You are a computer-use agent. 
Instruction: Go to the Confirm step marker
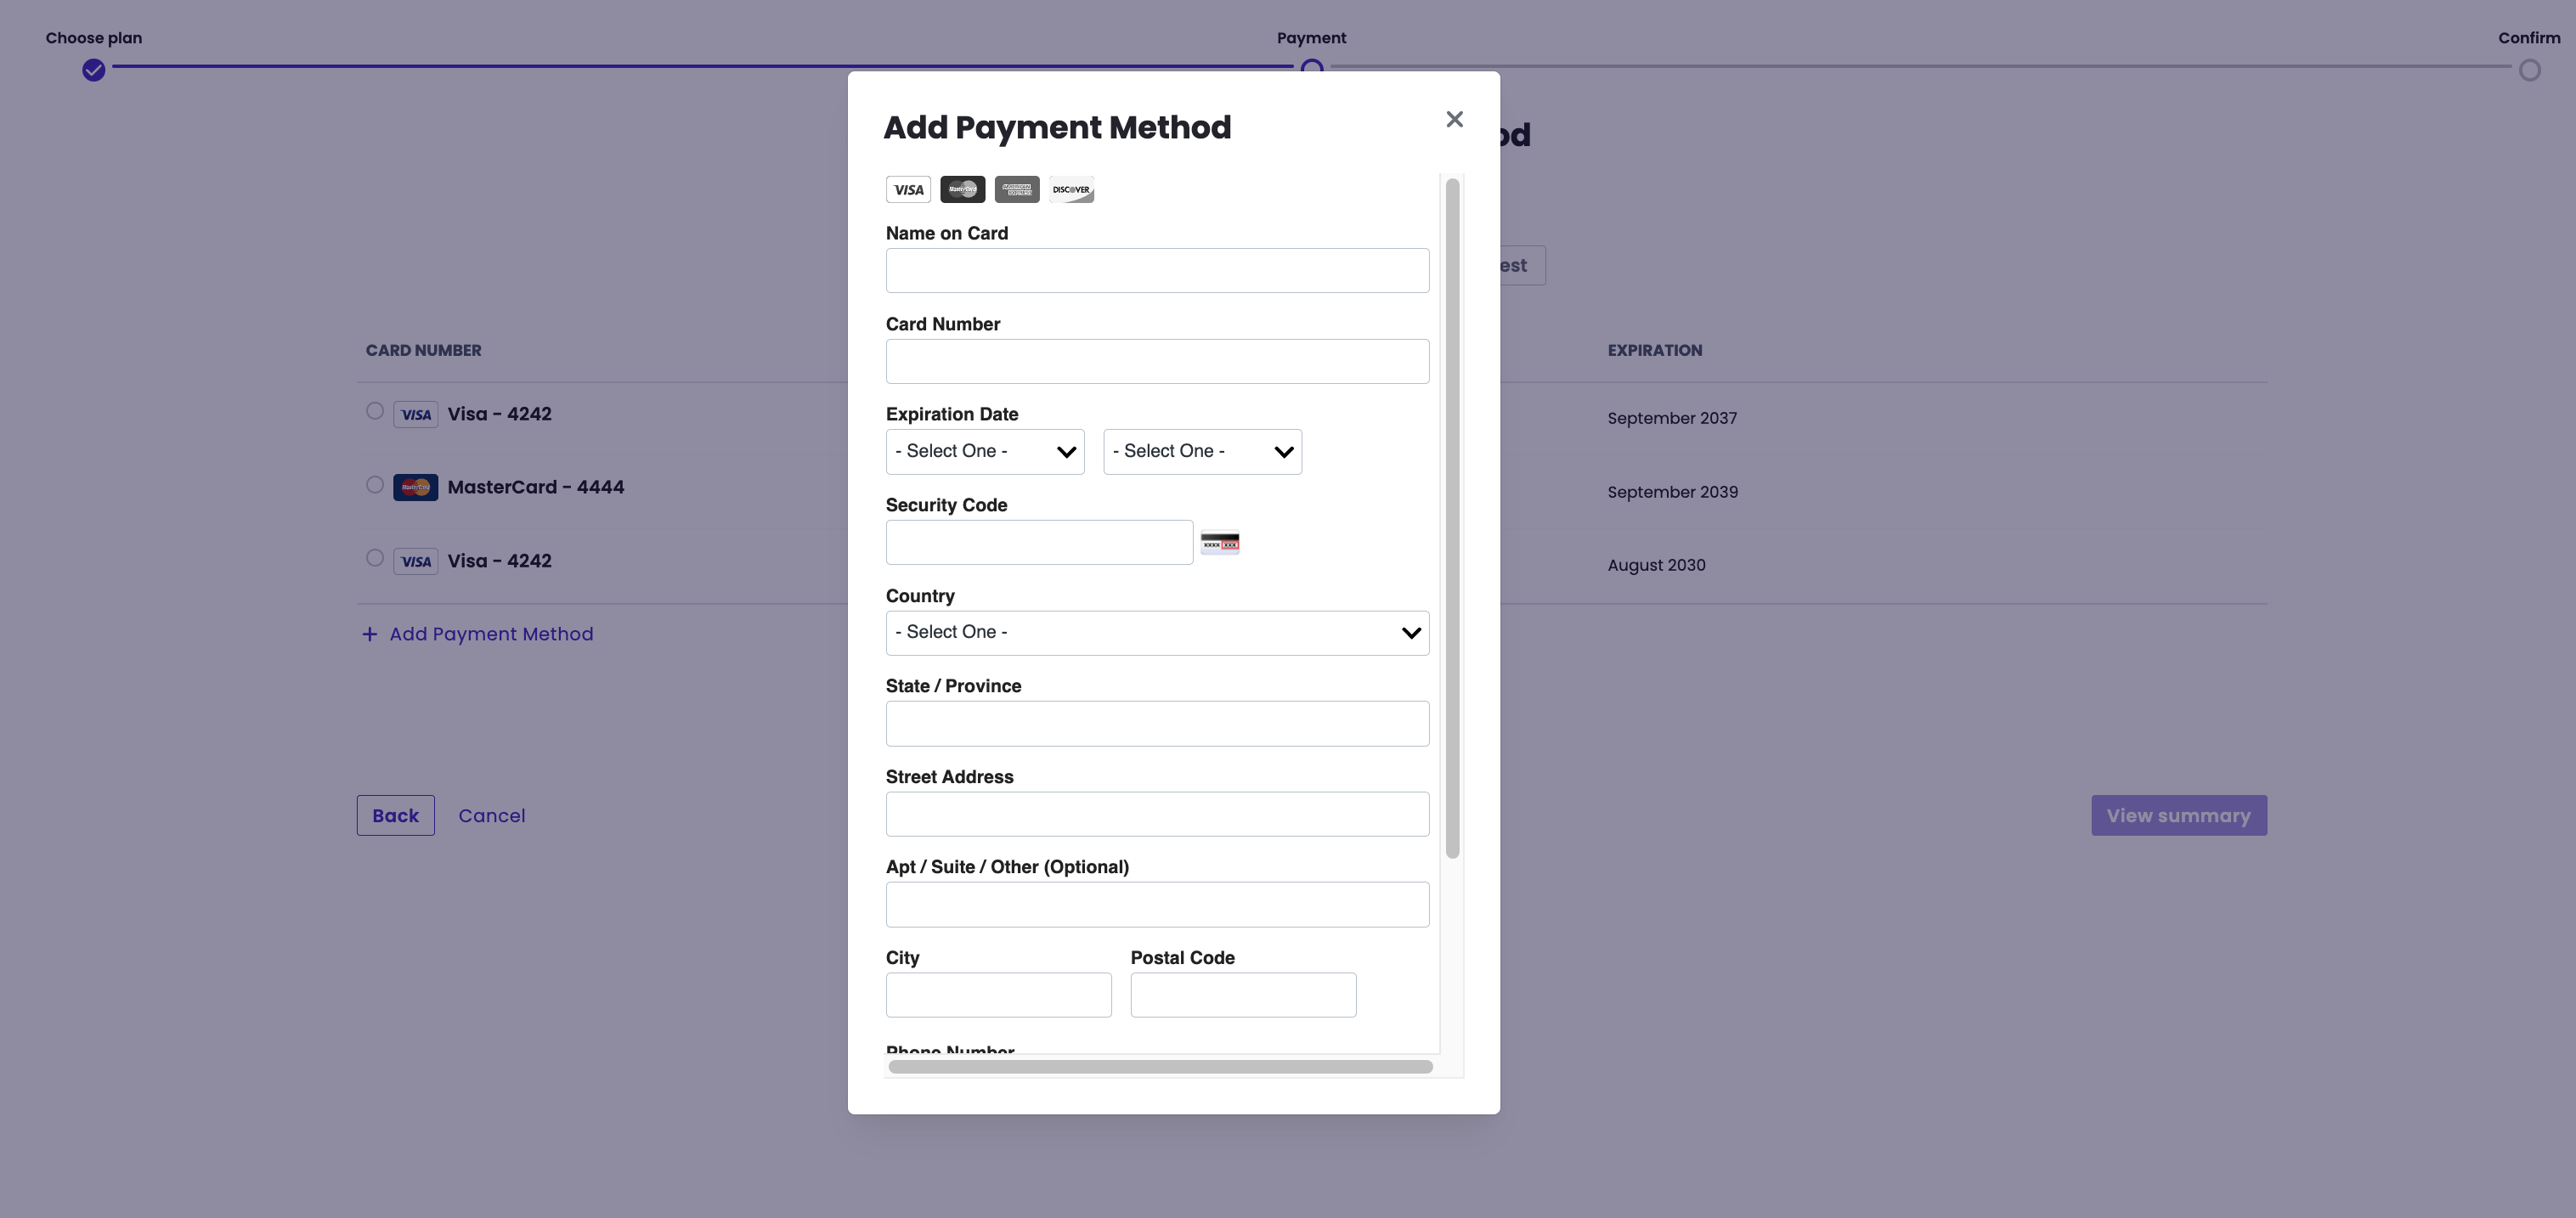pyautogui.click(x=2529, y=70)
